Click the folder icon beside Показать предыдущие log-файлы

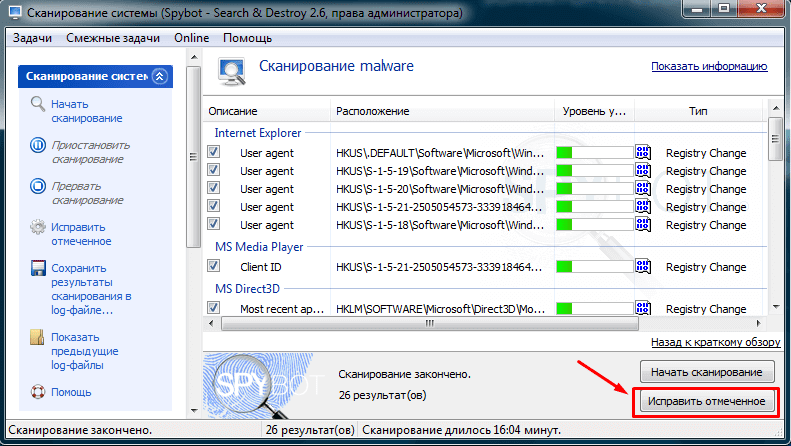(x=38, y=337)
